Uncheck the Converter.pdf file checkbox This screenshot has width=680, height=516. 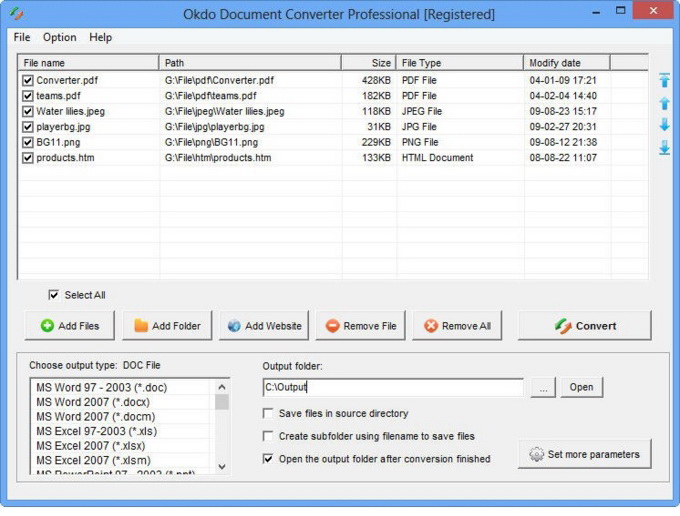click(28, 80)
